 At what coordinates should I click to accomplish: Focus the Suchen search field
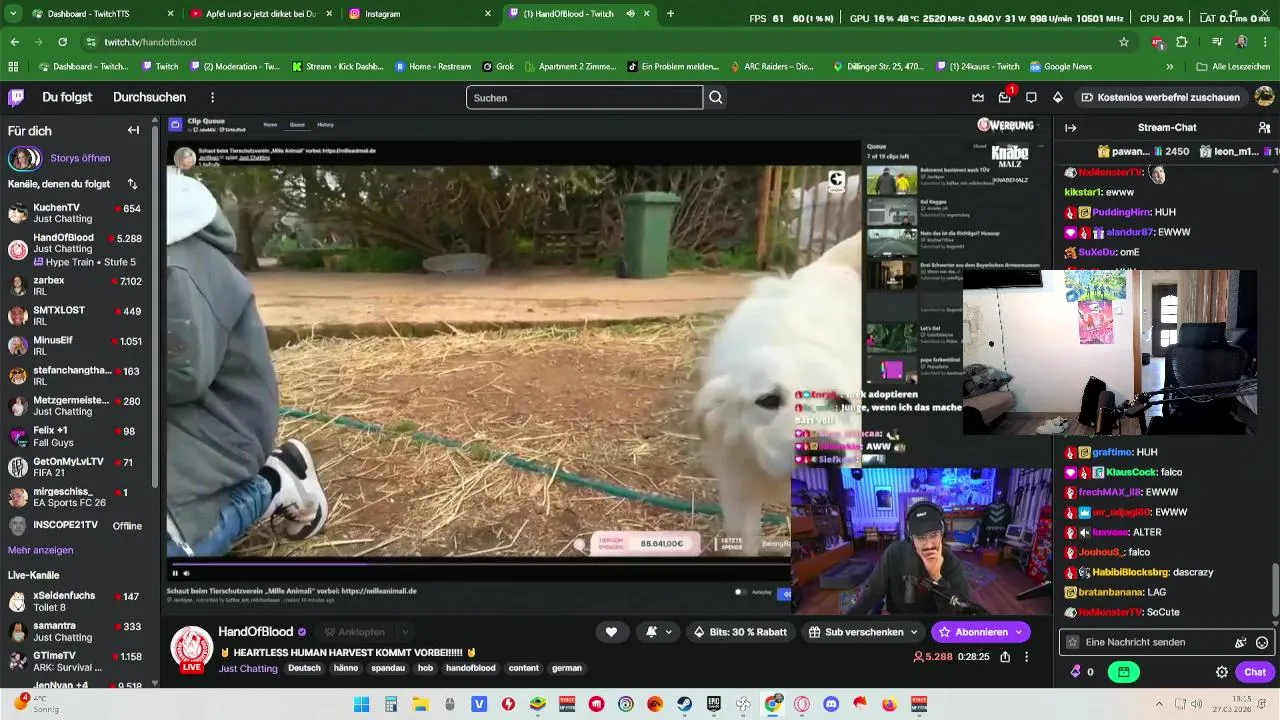[x=584, y=97]
